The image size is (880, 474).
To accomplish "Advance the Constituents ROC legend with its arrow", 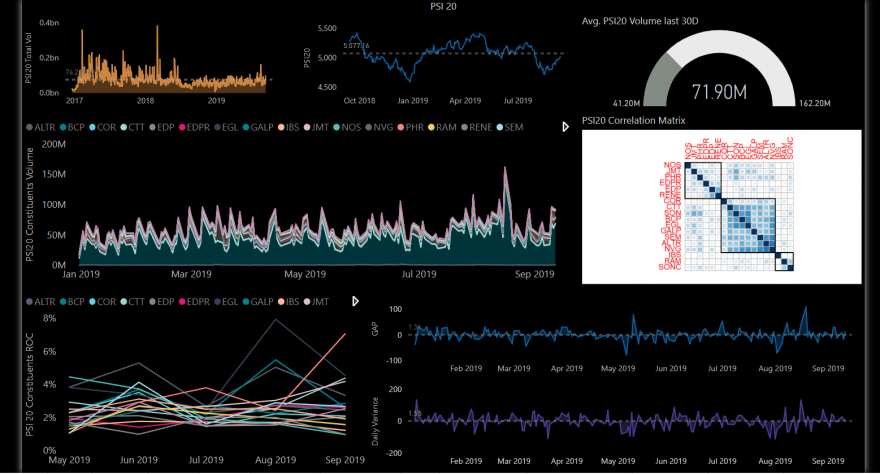I will 355,301.
